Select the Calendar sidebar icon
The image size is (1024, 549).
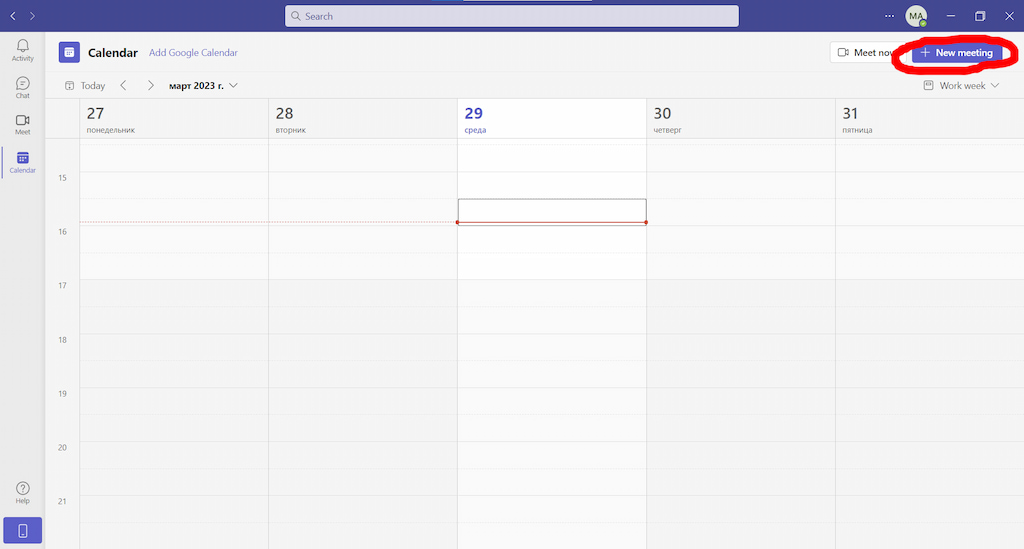click(x=22, y=162)
